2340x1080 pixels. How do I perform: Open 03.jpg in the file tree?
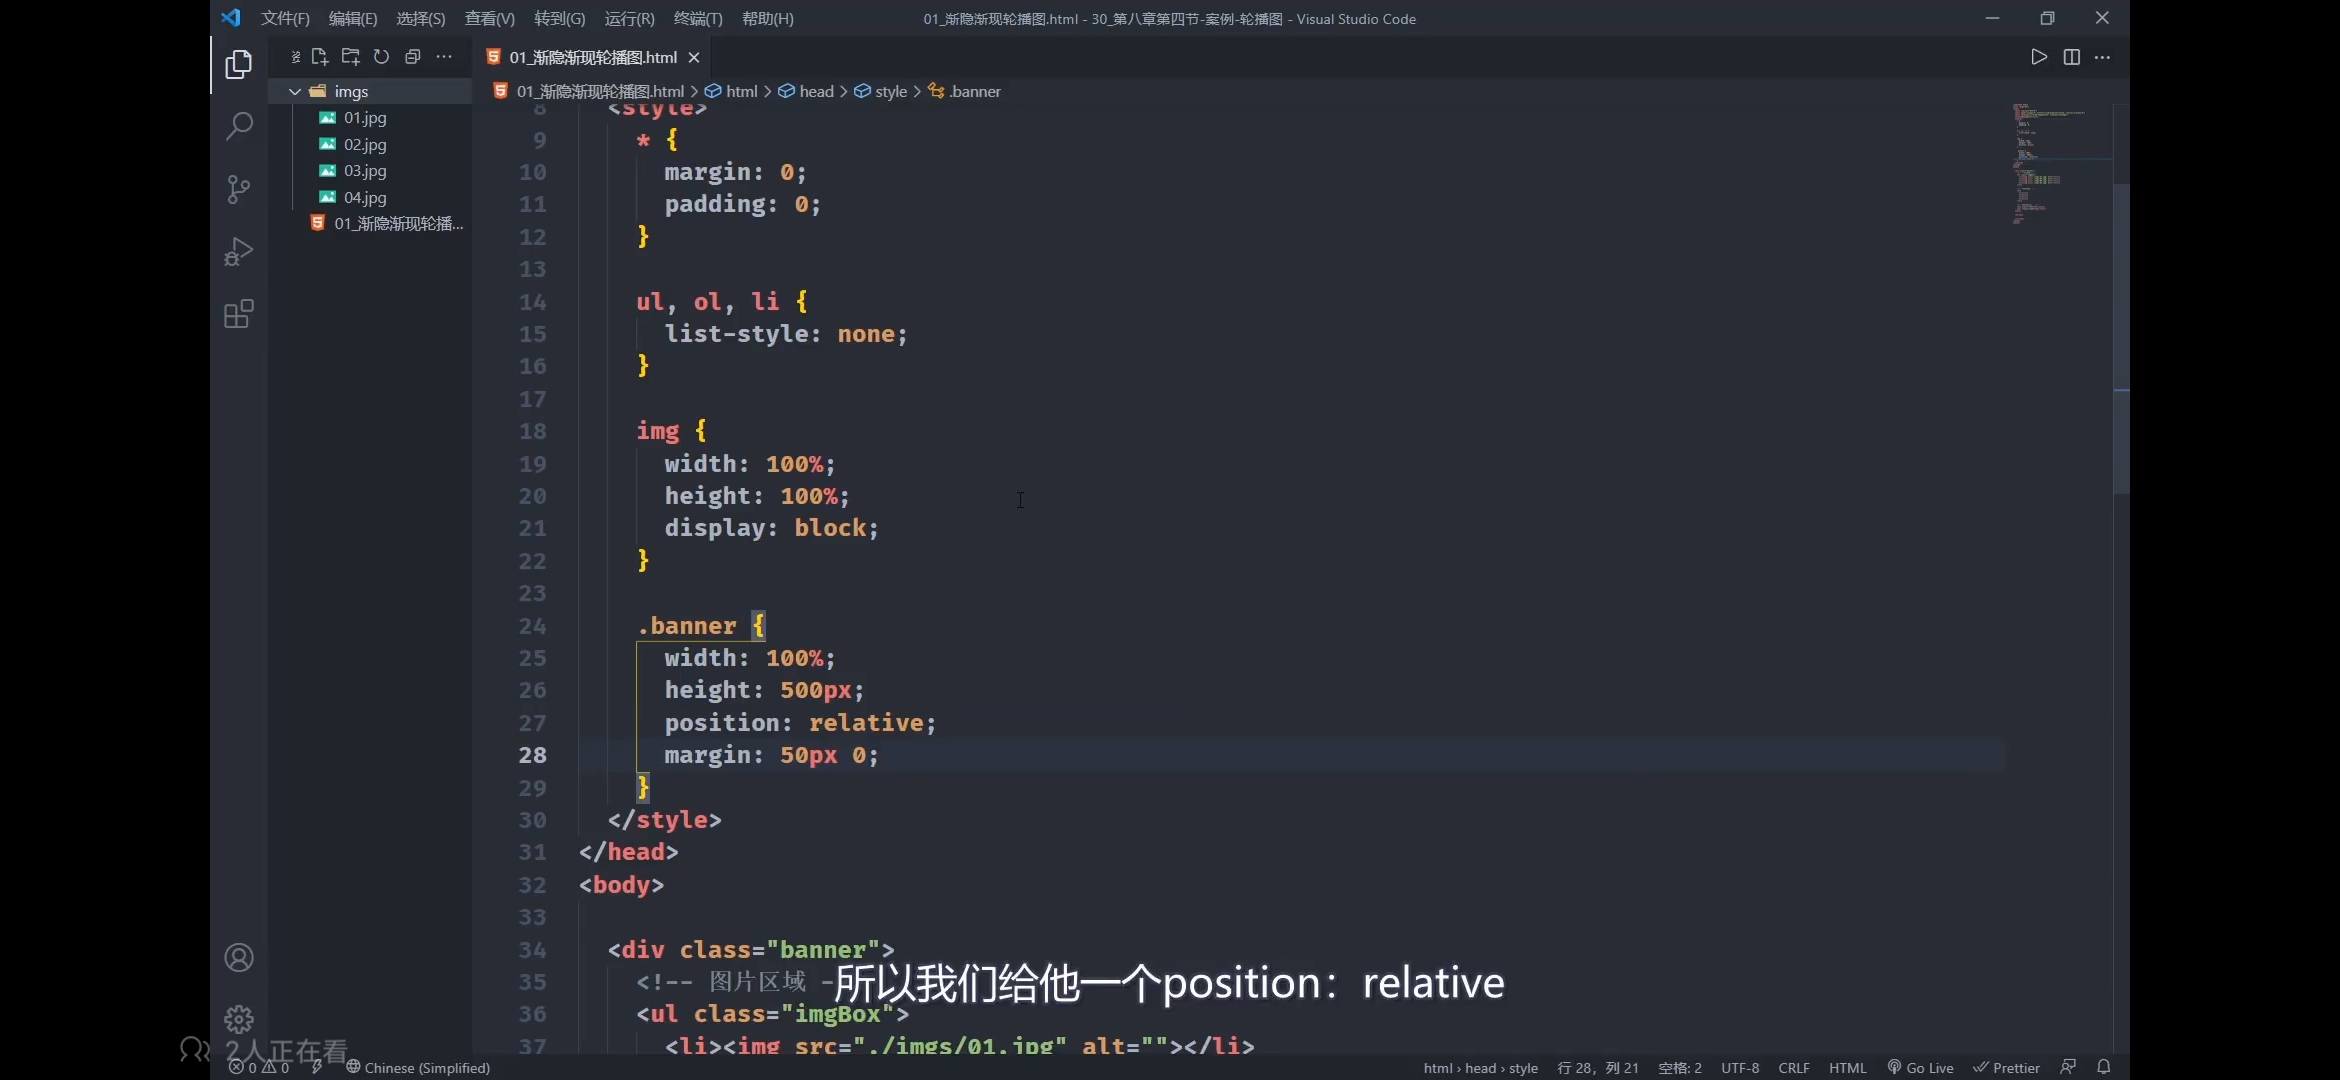pyautogui.click(x=365, y=171)
